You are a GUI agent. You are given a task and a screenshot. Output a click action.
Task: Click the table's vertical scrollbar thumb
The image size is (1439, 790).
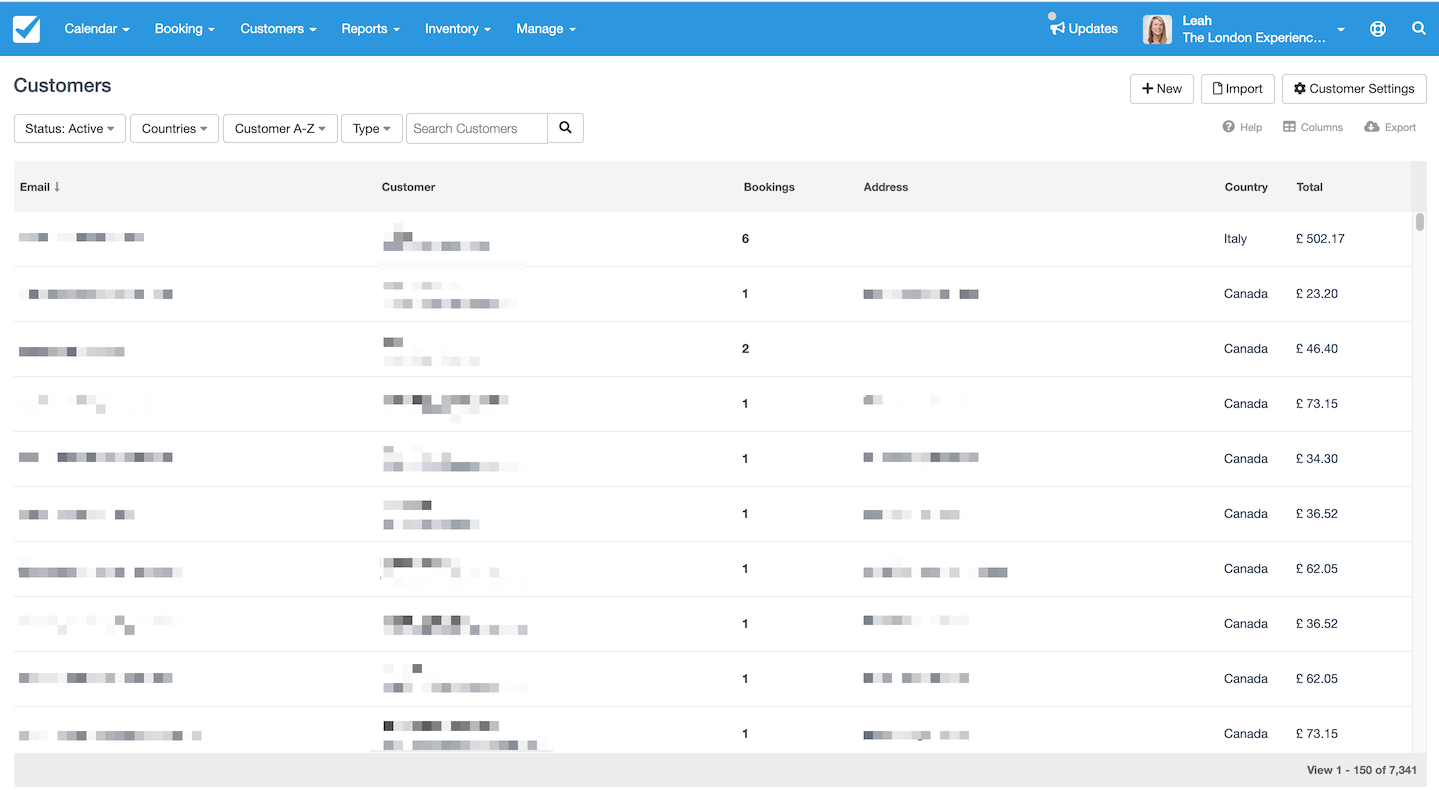tap(1420, 222)
